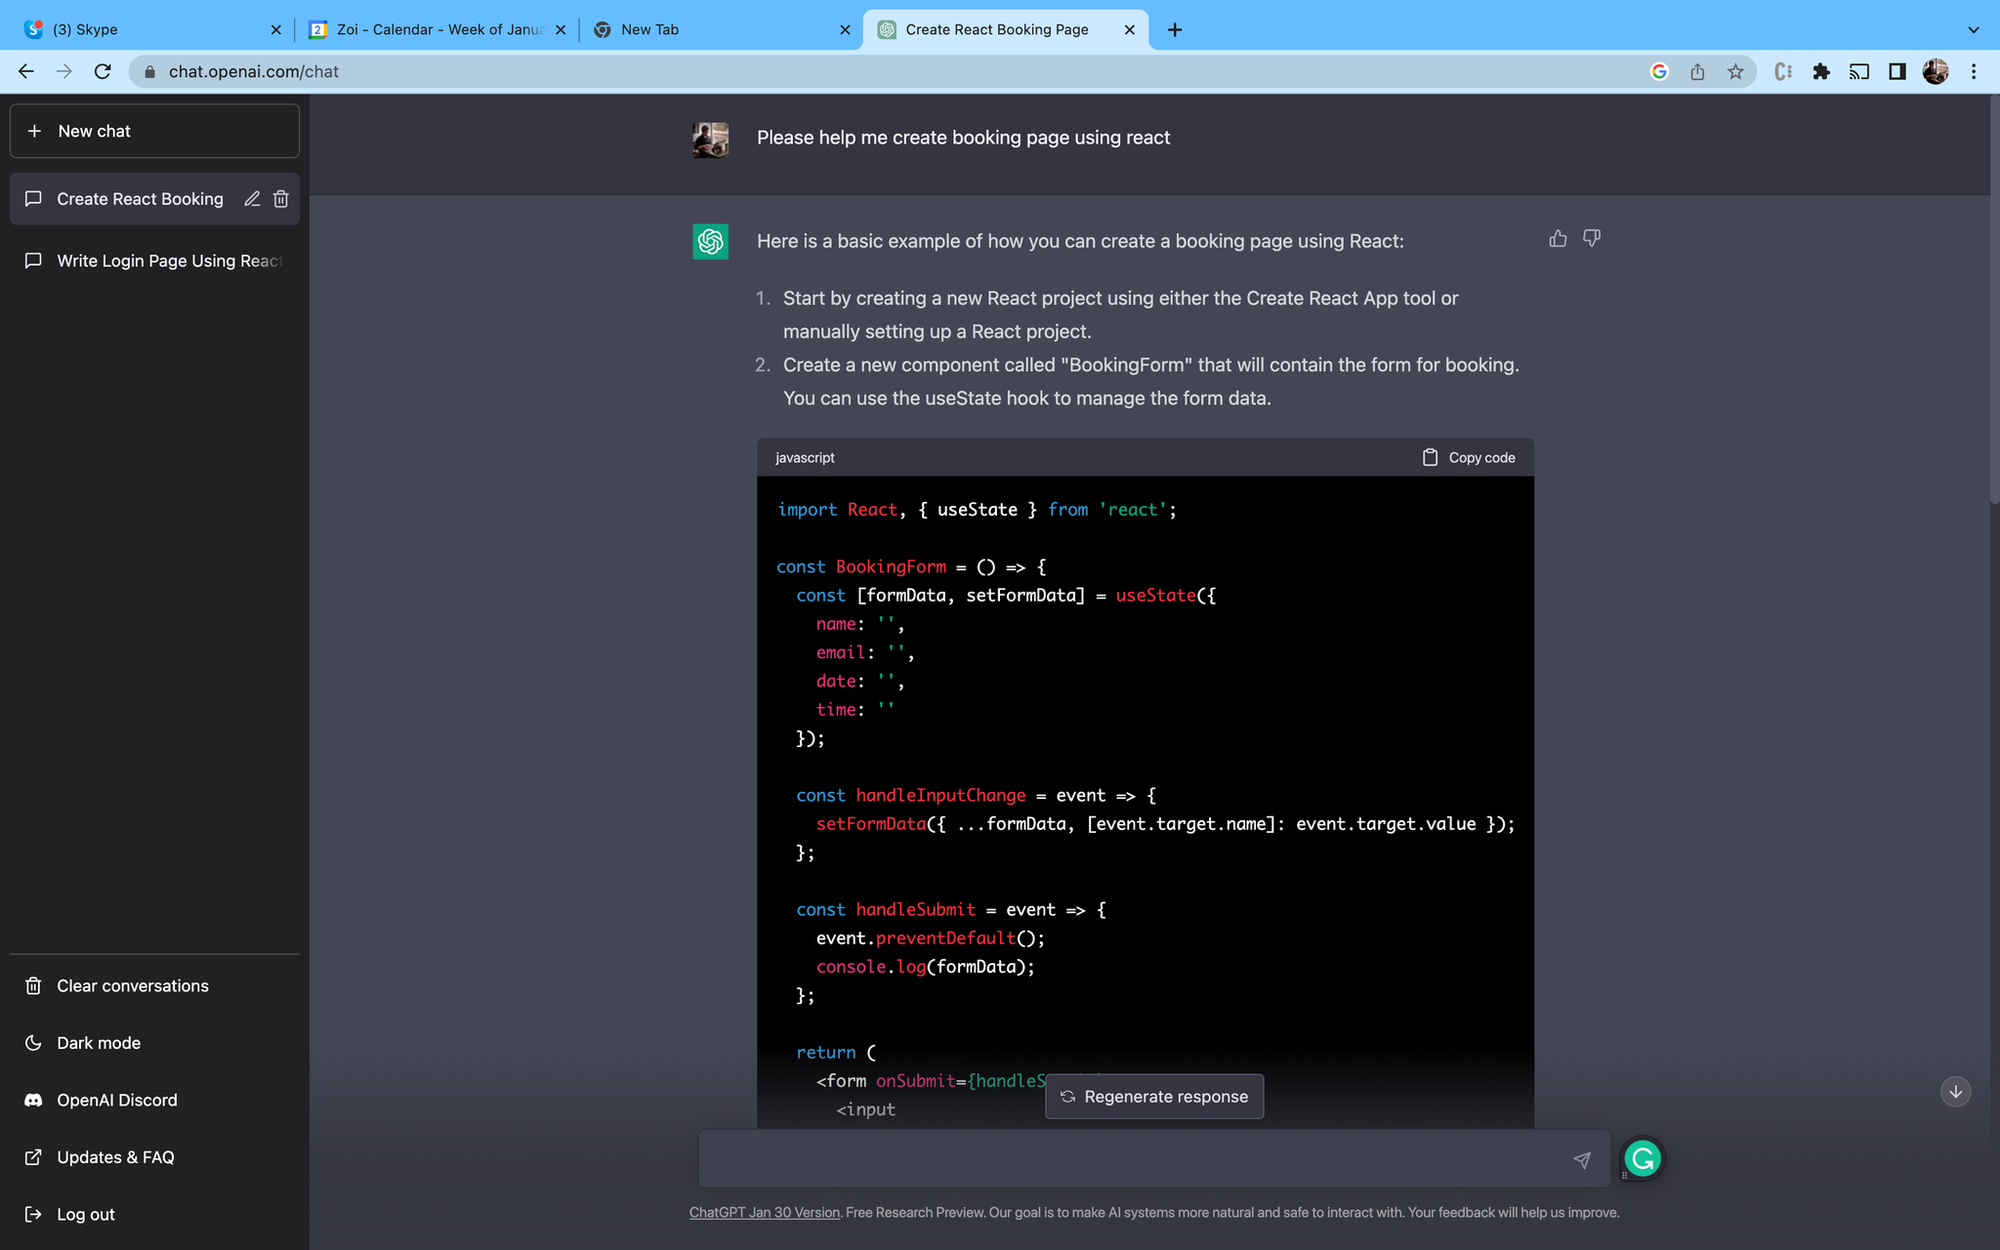Click Regenerate response button
Screen dimensions: 2000x1250
[1154, 1096]
